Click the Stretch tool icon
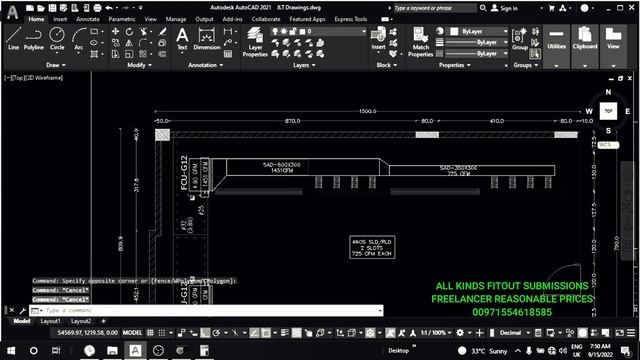The height and width of the screenshot is (360, 640). [116, 54]
